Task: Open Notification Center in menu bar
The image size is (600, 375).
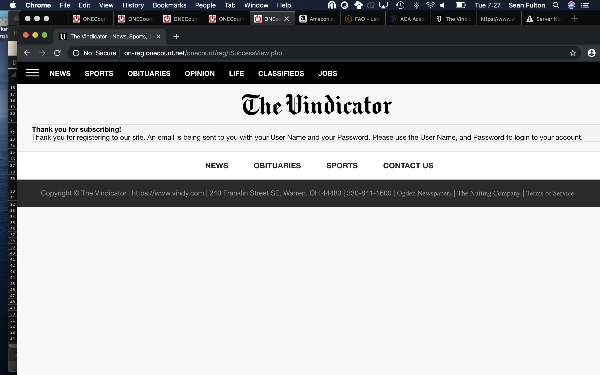Action: pyautogui.click(x=585, y=5)
